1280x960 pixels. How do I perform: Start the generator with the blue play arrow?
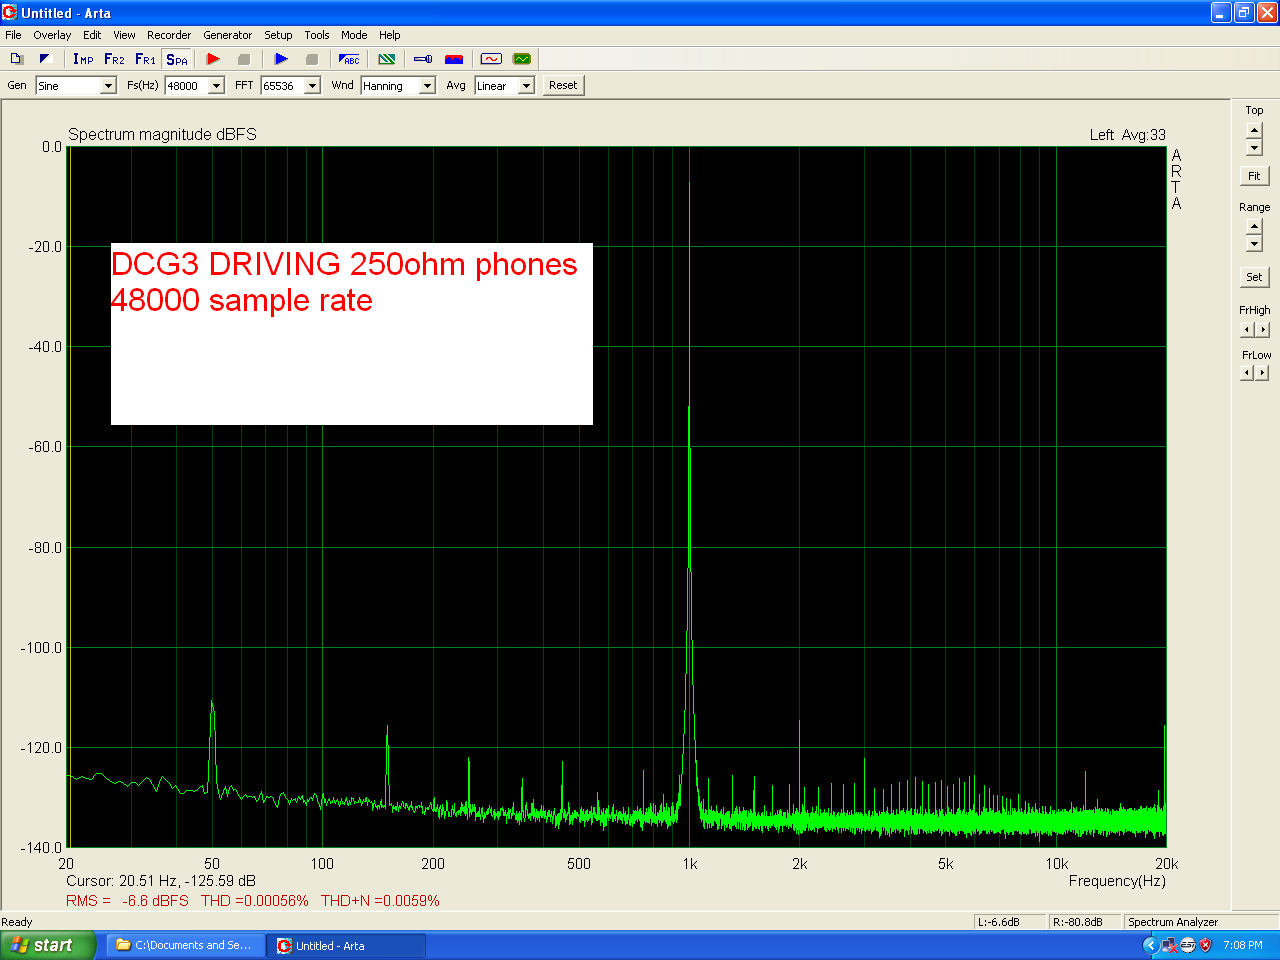pos(281,59)
